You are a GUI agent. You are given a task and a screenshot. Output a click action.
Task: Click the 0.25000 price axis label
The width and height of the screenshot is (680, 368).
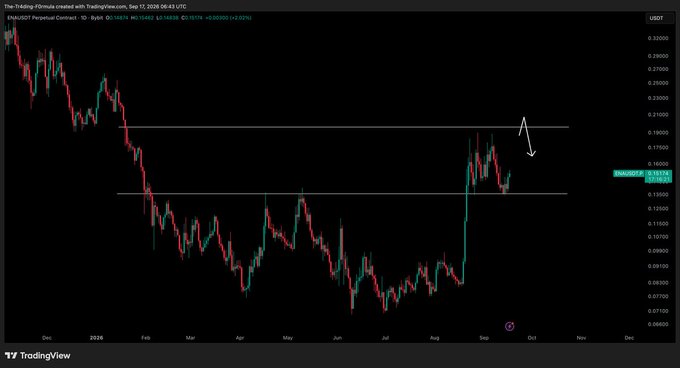(658, 83)
